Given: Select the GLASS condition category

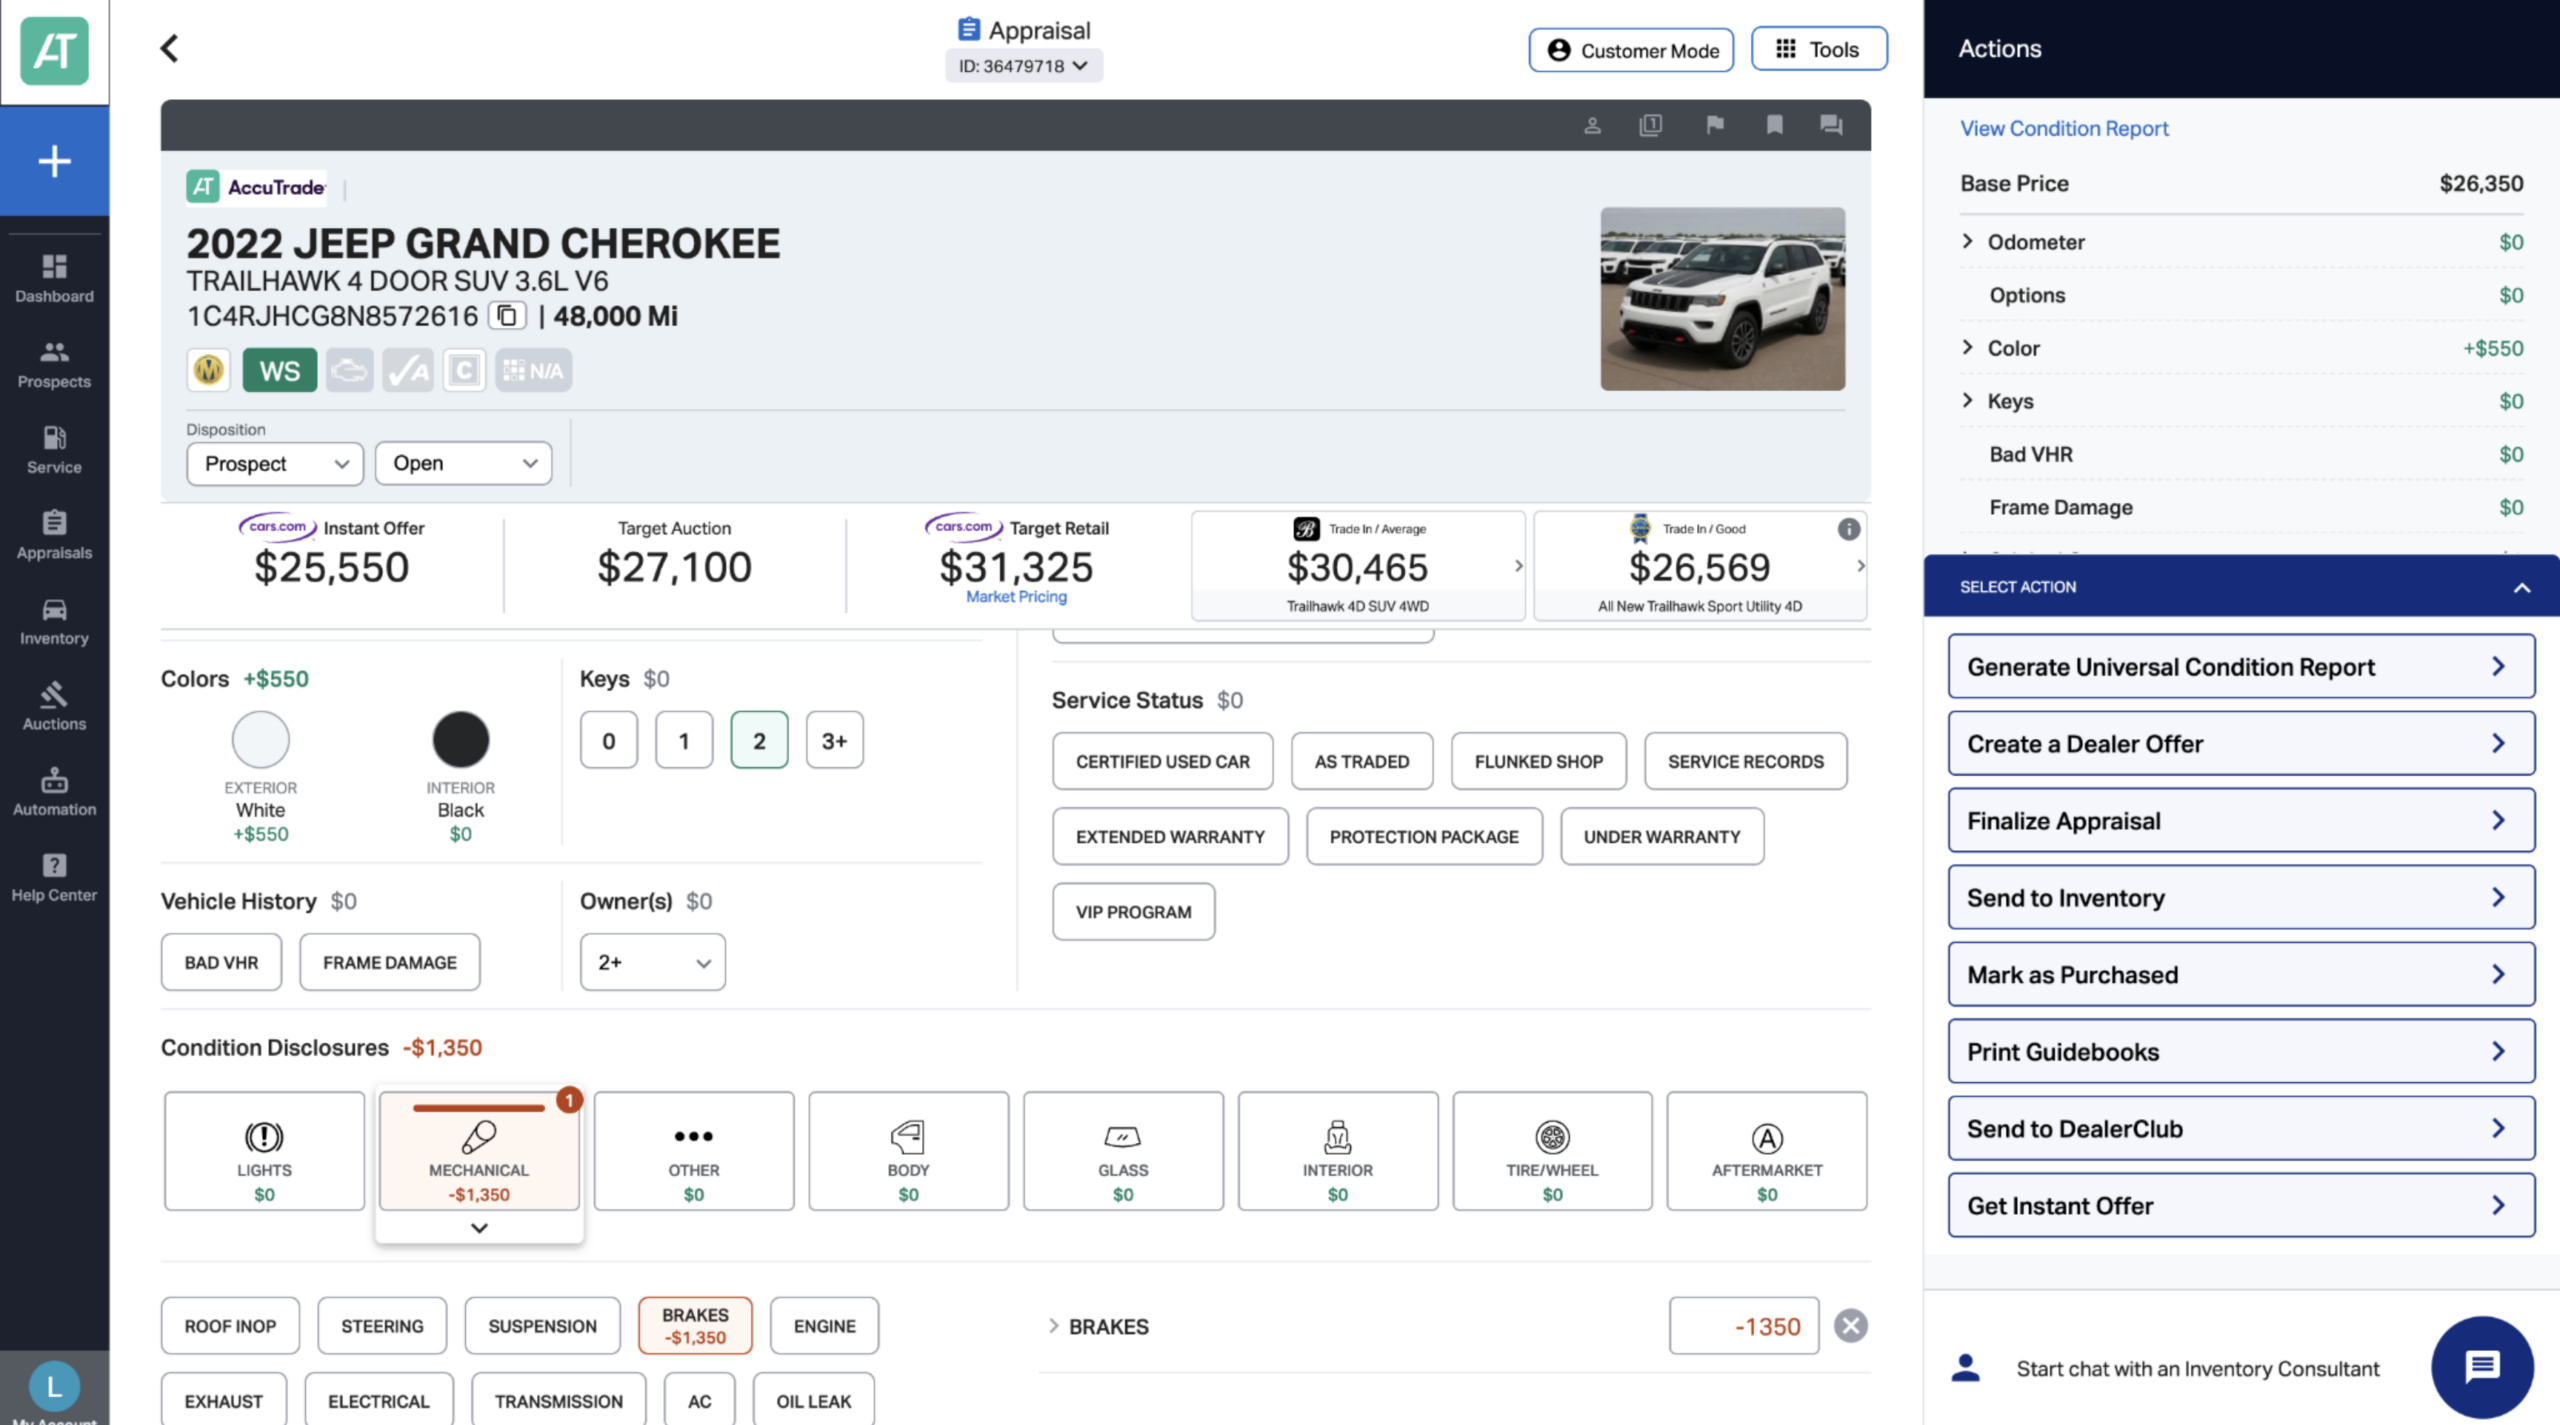Looking at the screenshot, I should click(1123, 1151).
